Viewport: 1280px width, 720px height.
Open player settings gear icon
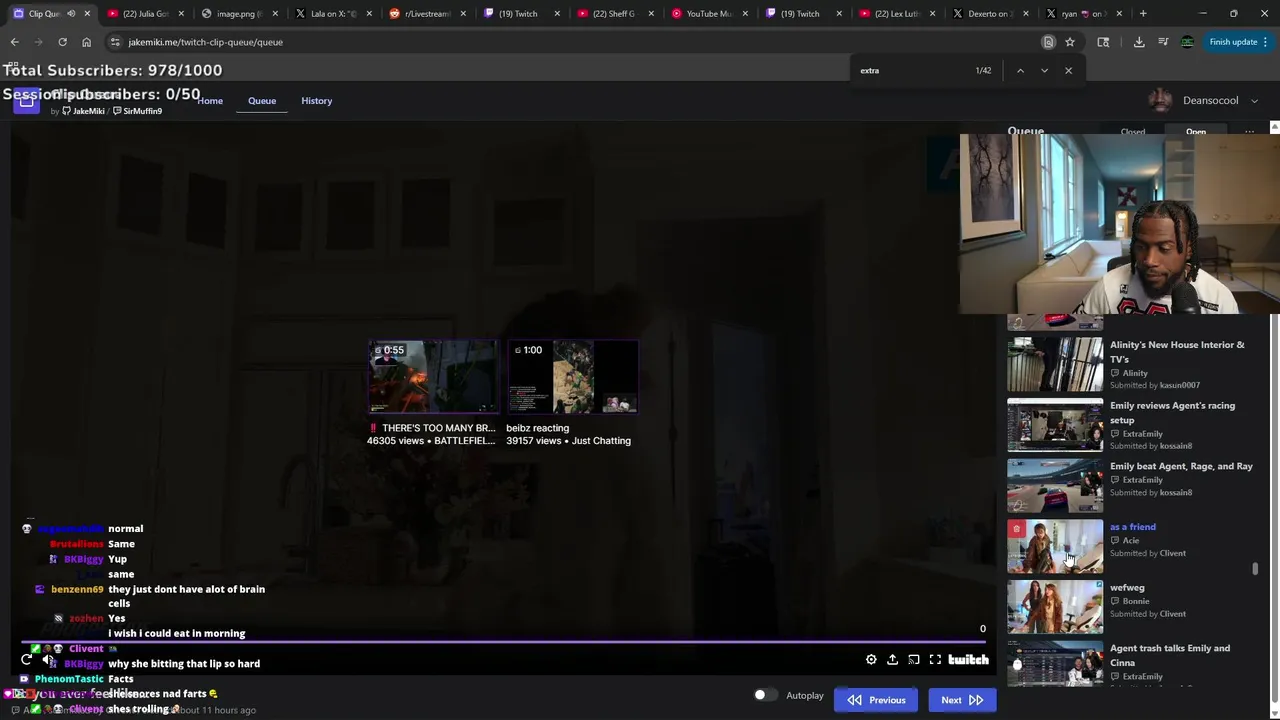point(871,660)
